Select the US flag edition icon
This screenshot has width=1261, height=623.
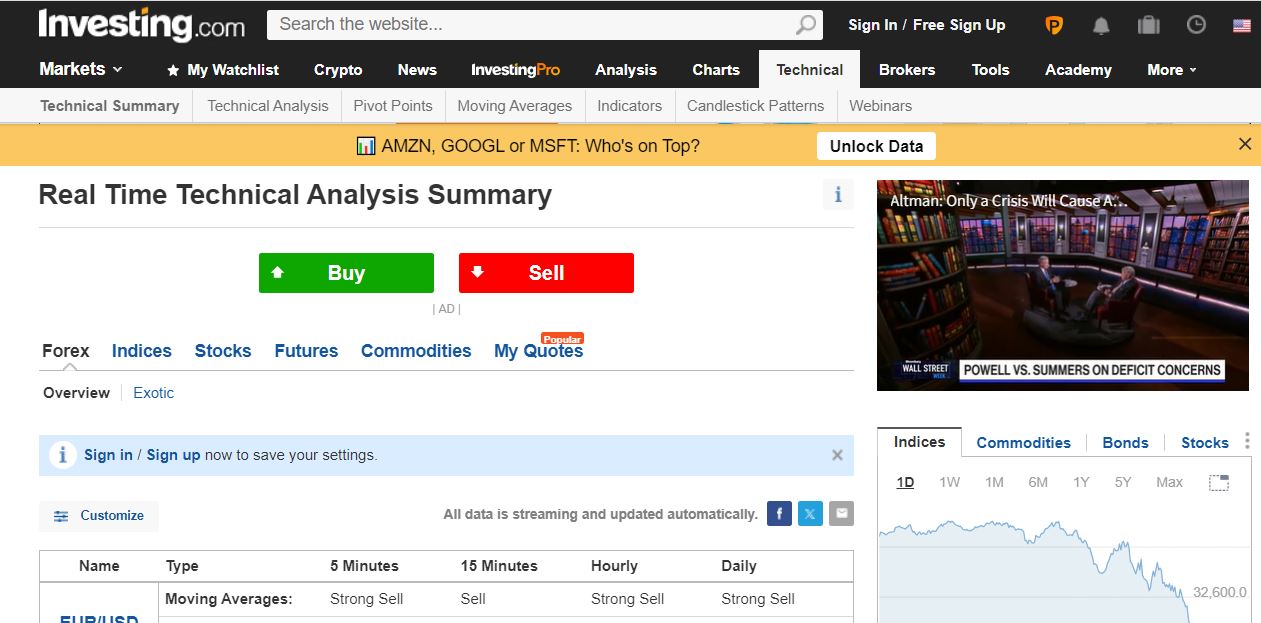pyautogui.click(x=1242, y=26)
